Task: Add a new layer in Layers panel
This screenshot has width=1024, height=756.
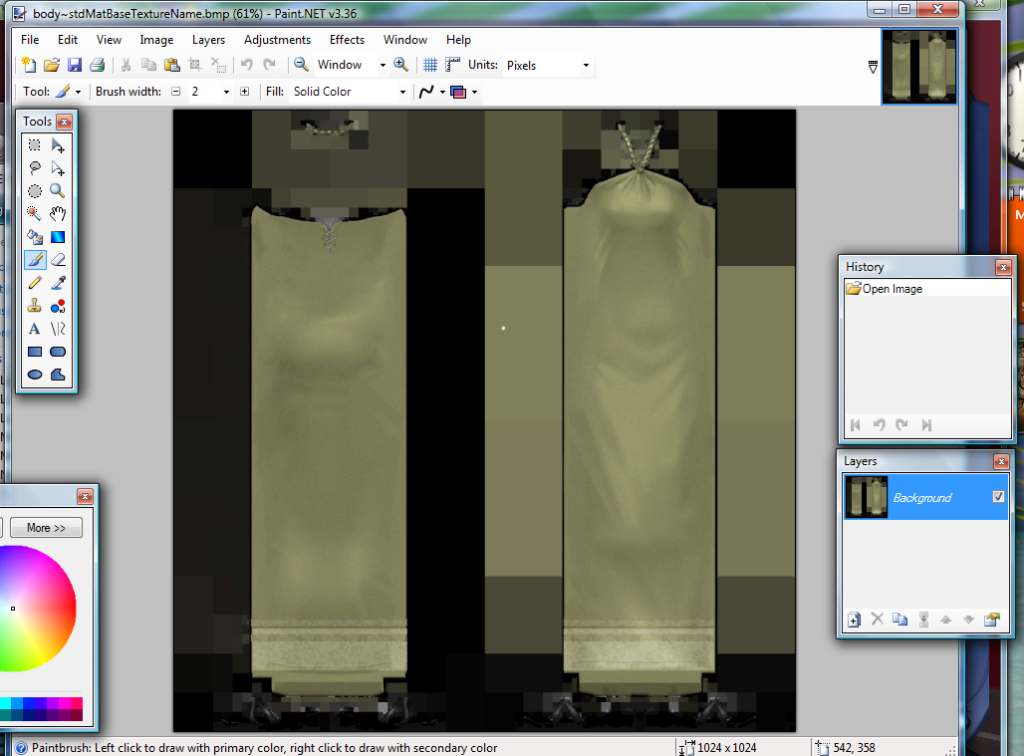Action: [854, 620]
